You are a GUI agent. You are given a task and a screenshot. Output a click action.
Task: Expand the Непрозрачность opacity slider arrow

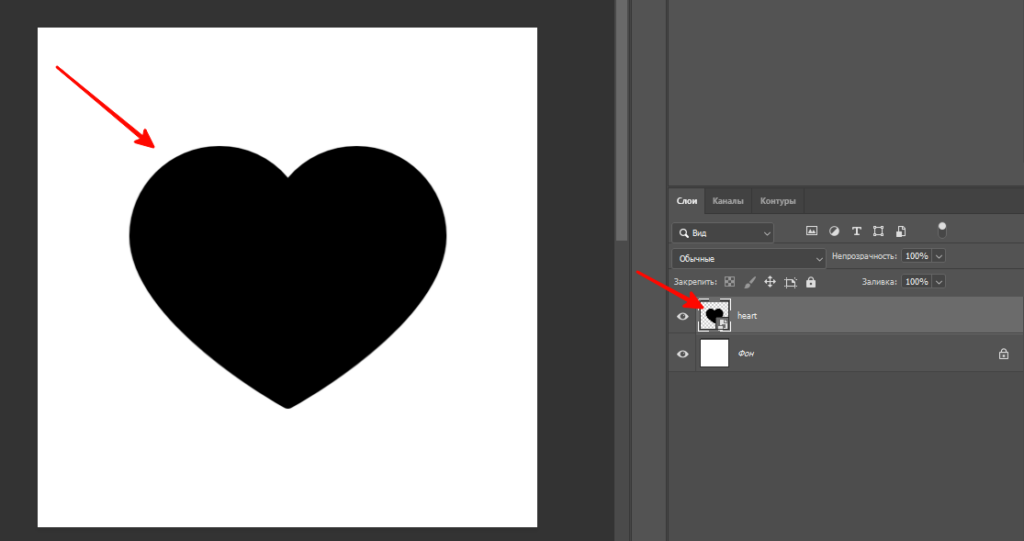pos(939,257)
